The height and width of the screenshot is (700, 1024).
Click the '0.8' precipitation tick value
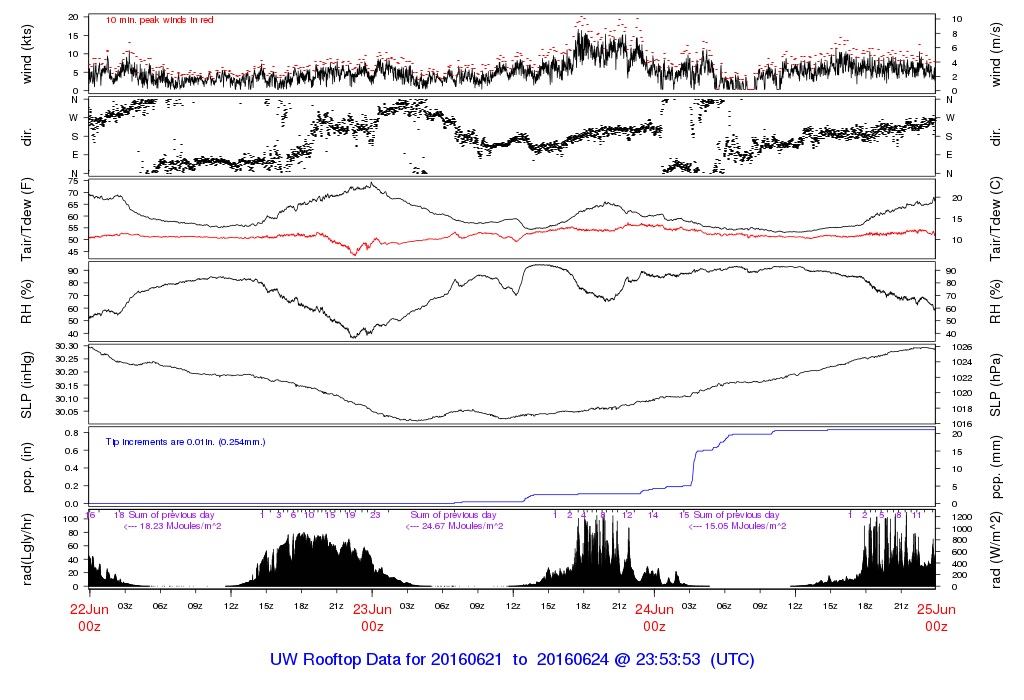tap(72, 433)
